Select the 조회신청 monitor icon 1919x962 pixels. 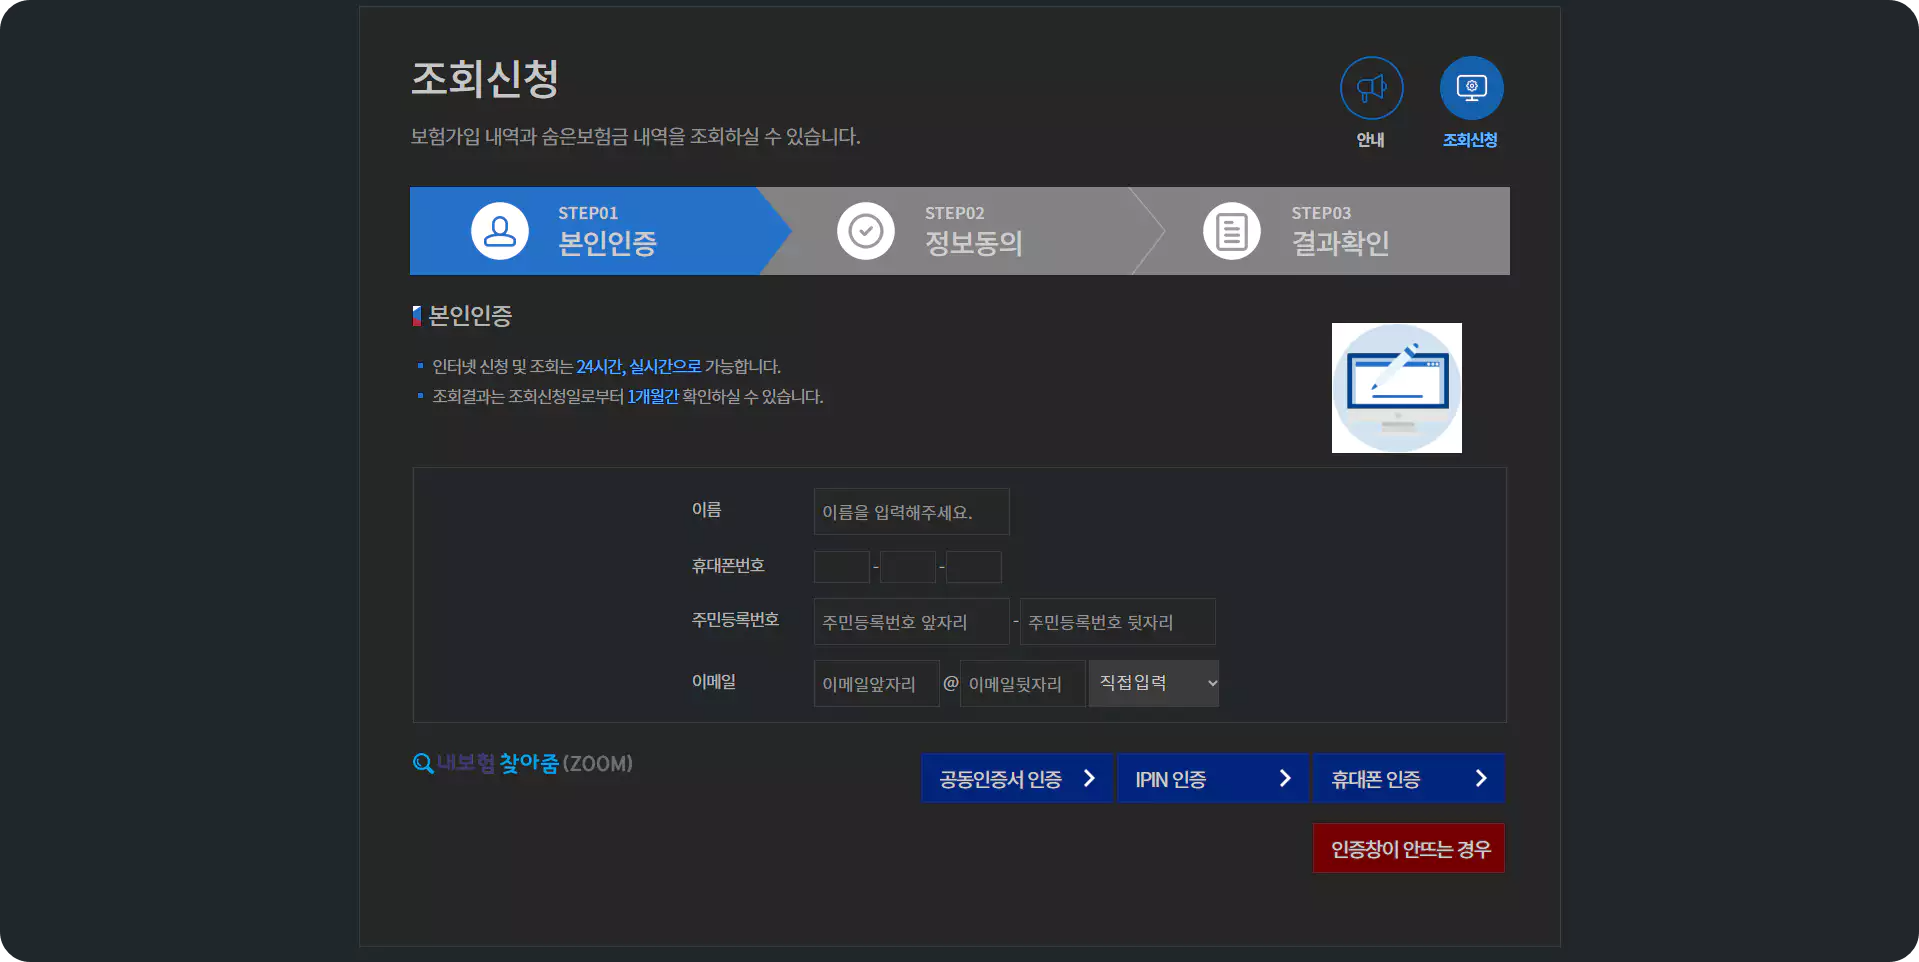tap(1470, 88)
